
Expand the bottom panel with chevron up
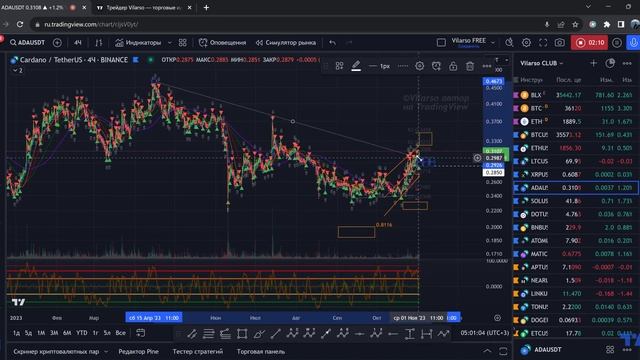[x=487, y=351]
